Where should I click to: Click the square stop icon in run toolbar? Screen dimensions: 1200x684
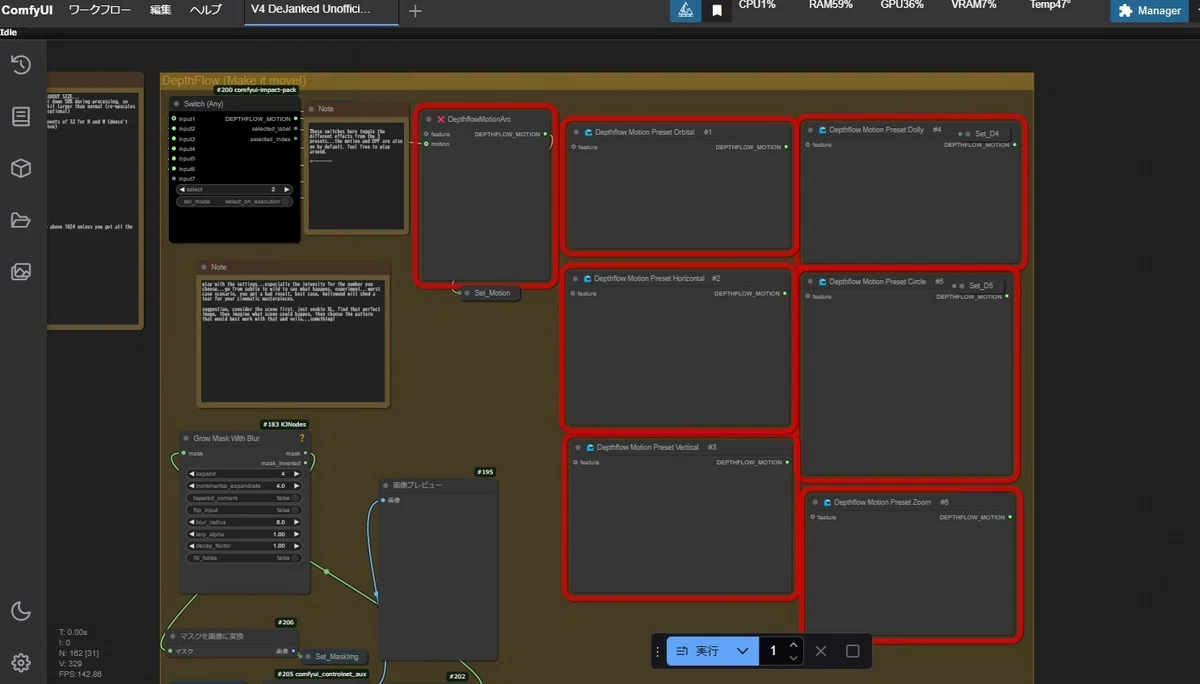click(x=852, y=651)
